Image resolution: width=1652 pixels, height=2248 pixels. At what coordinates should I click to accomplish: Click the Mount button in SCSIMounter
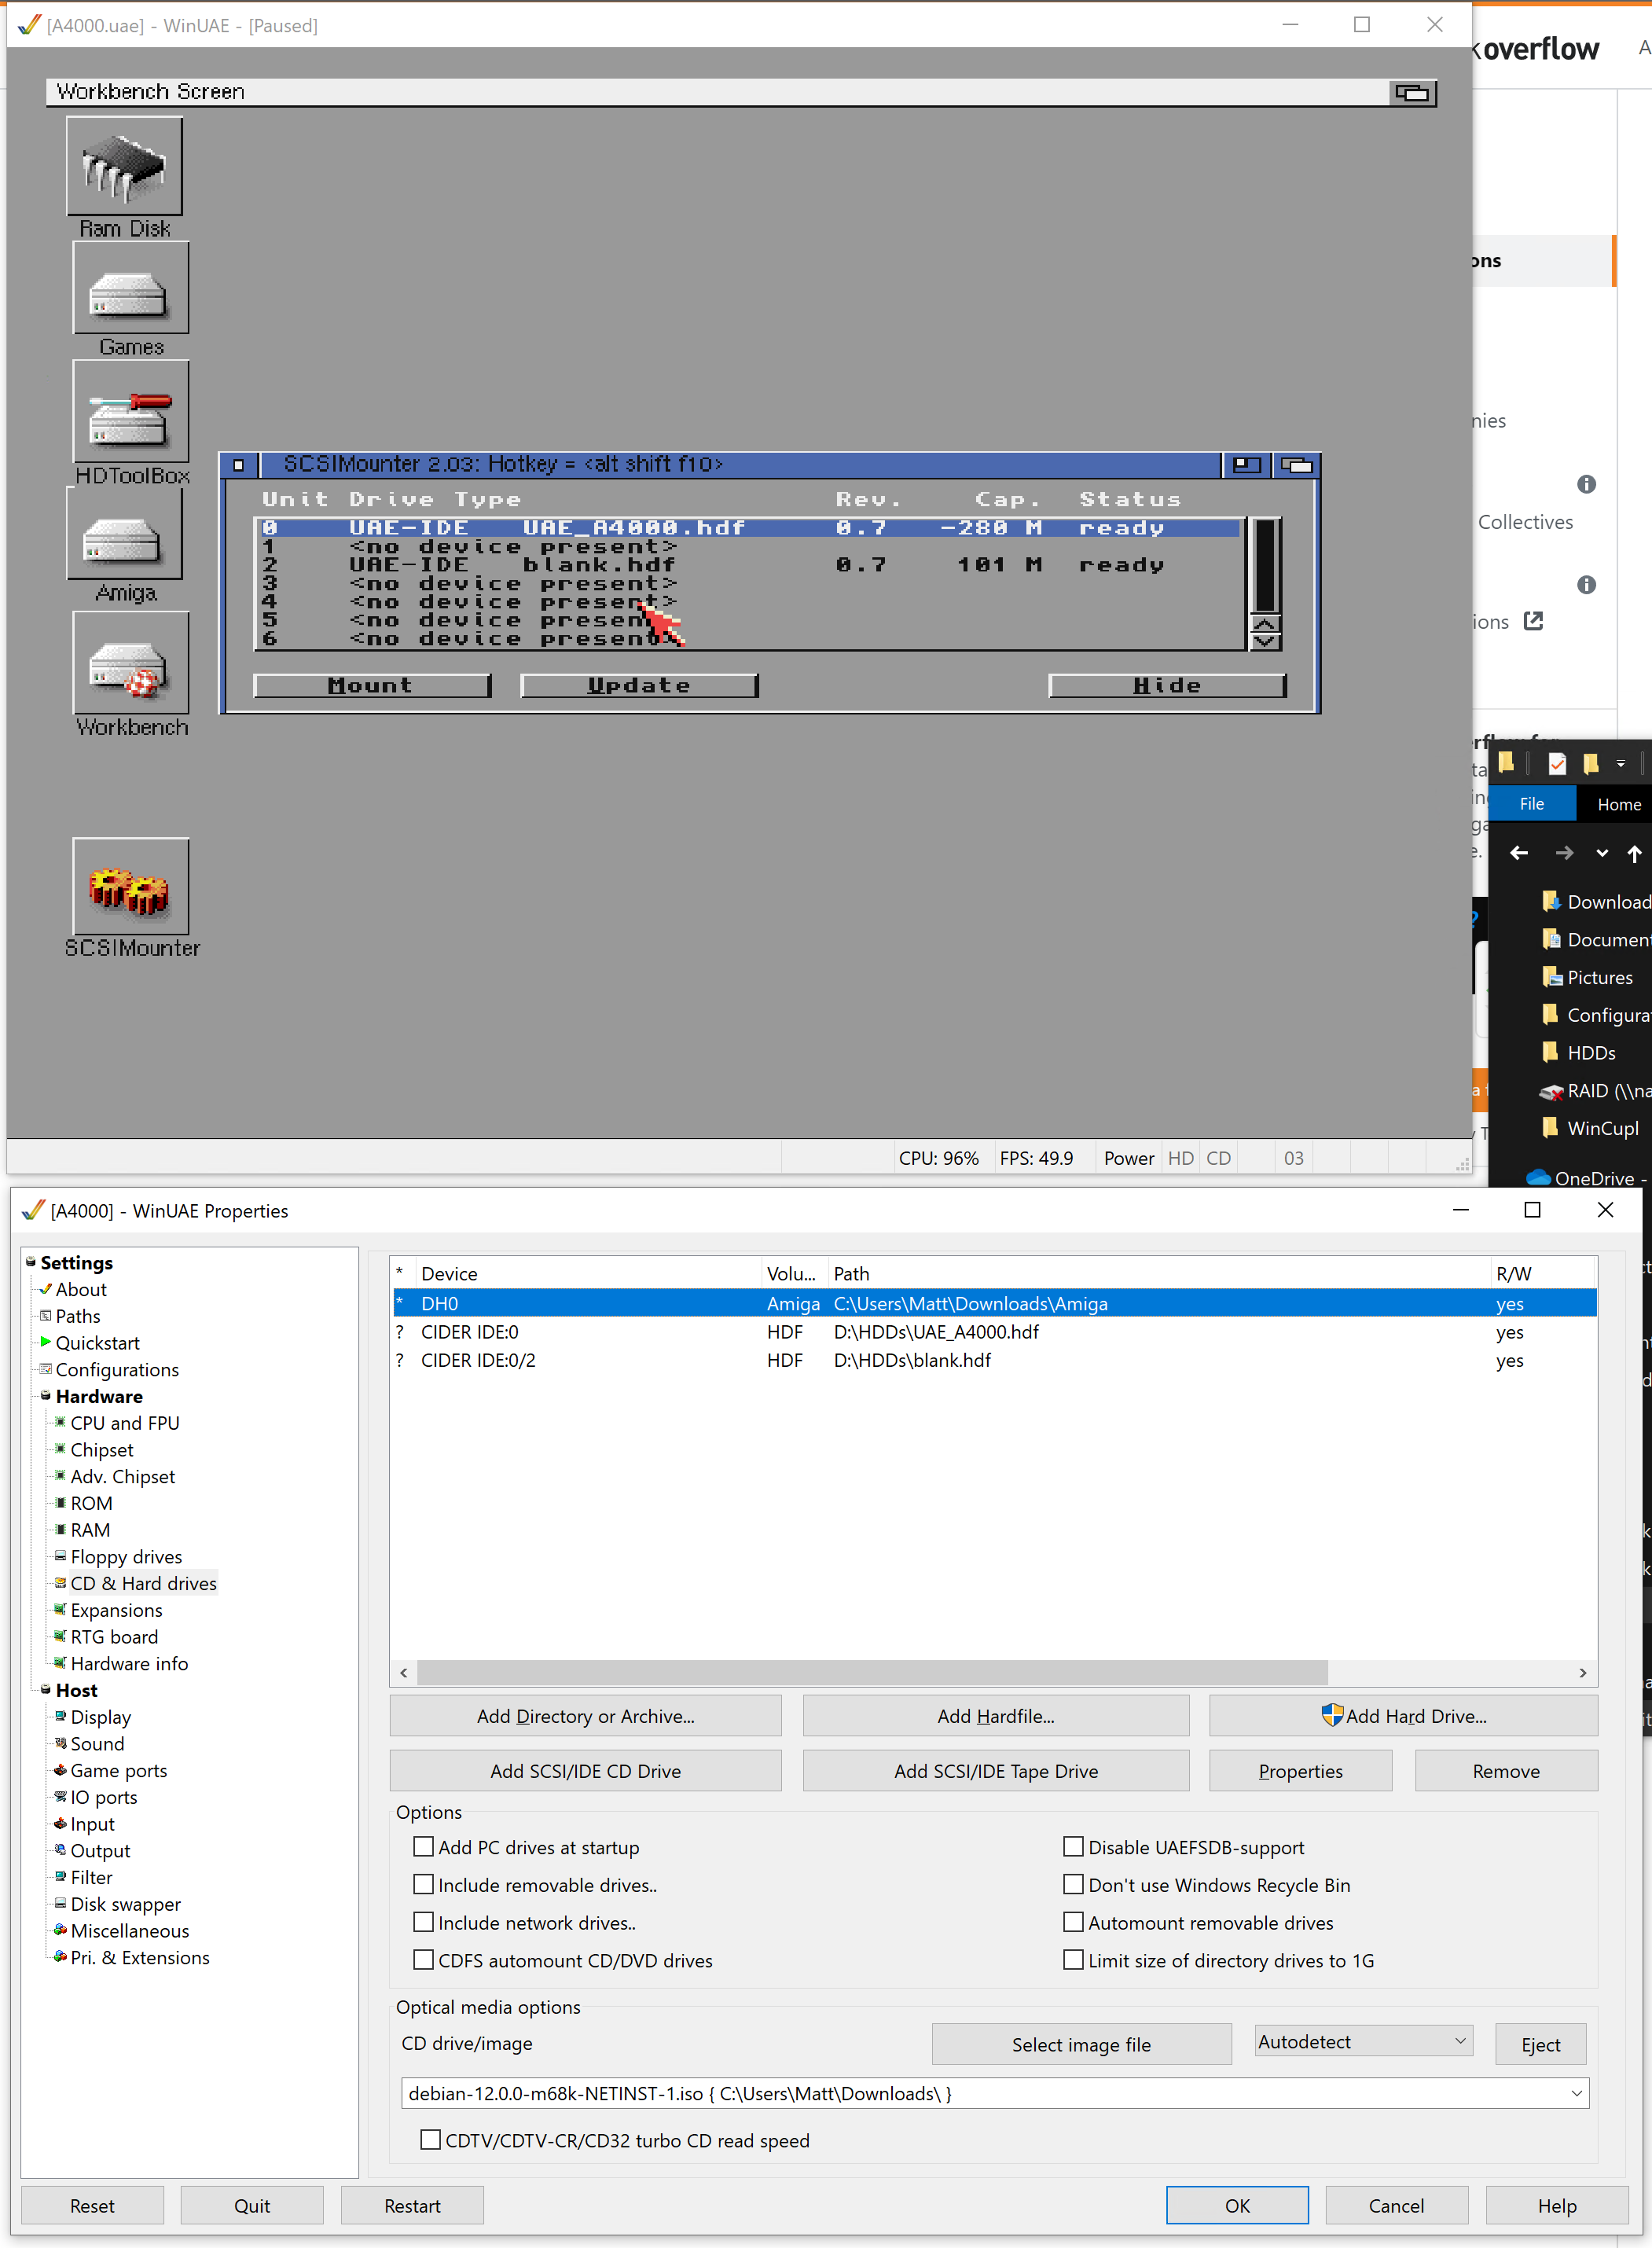point(371,685)
